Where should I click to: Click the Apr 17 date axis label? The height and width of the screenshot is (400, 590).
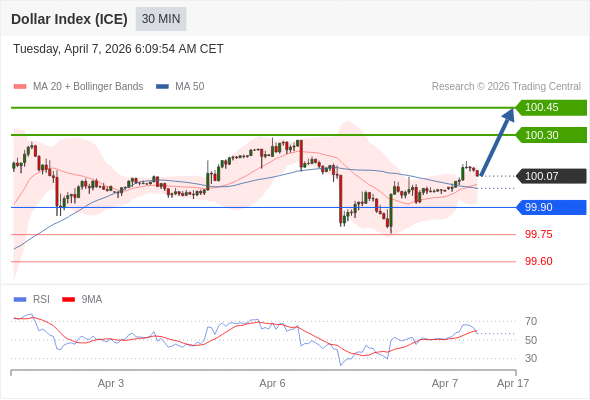513,383
